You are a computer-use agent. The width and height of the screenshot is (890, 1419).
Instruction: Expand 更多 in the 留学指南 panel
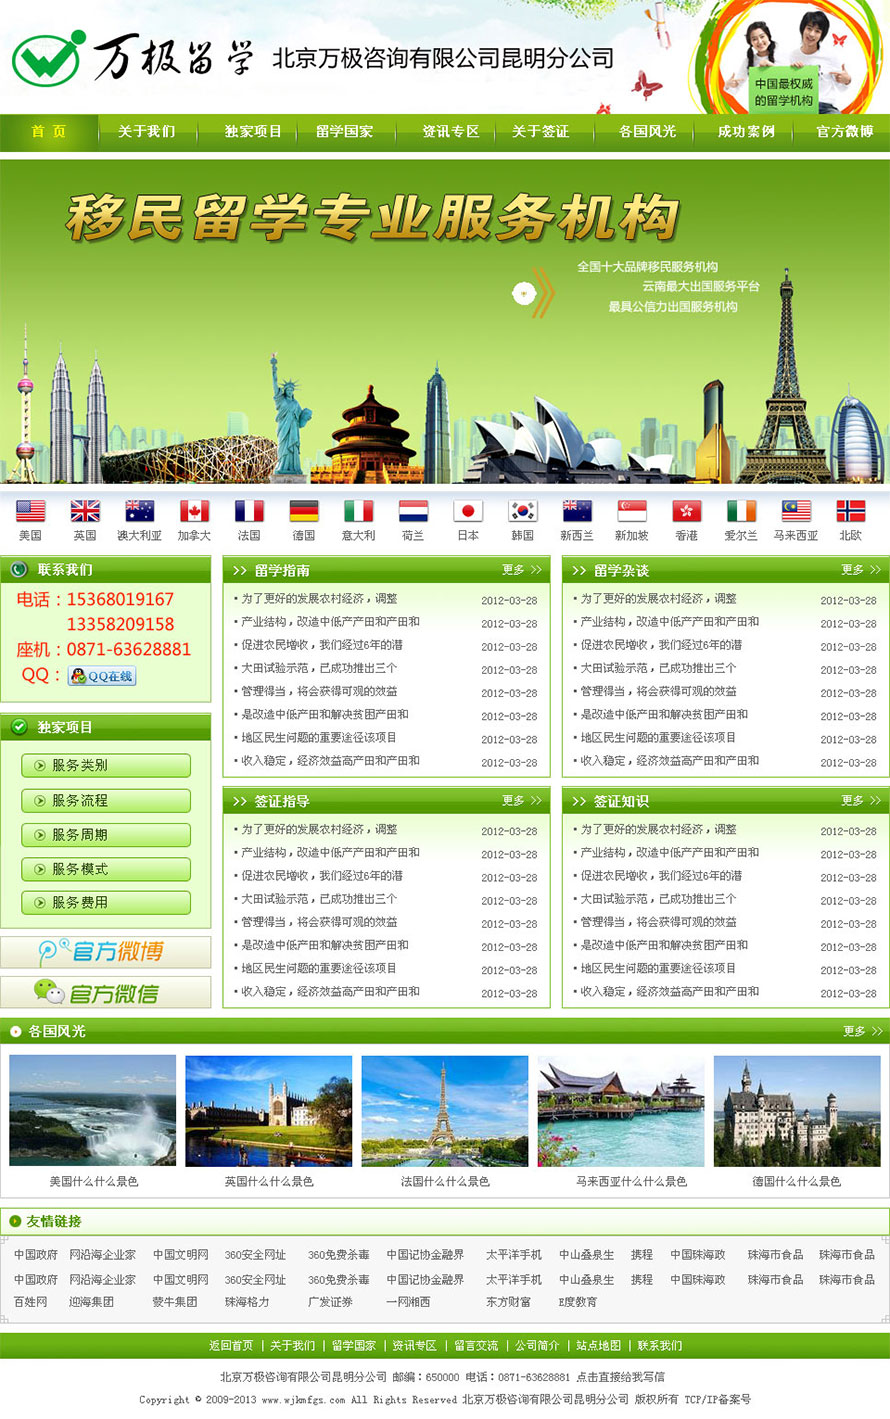click(521, 570)
